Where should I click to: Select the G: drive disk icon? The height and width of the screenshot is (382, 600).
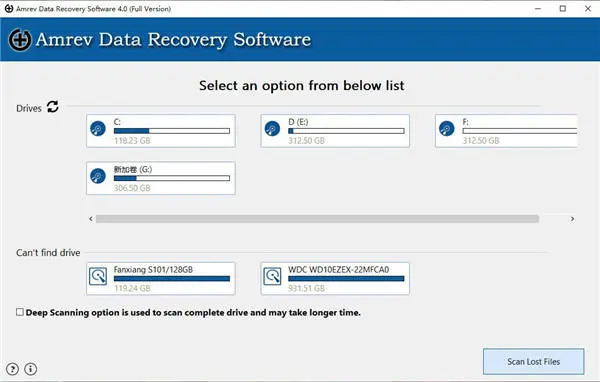point(98,176)
